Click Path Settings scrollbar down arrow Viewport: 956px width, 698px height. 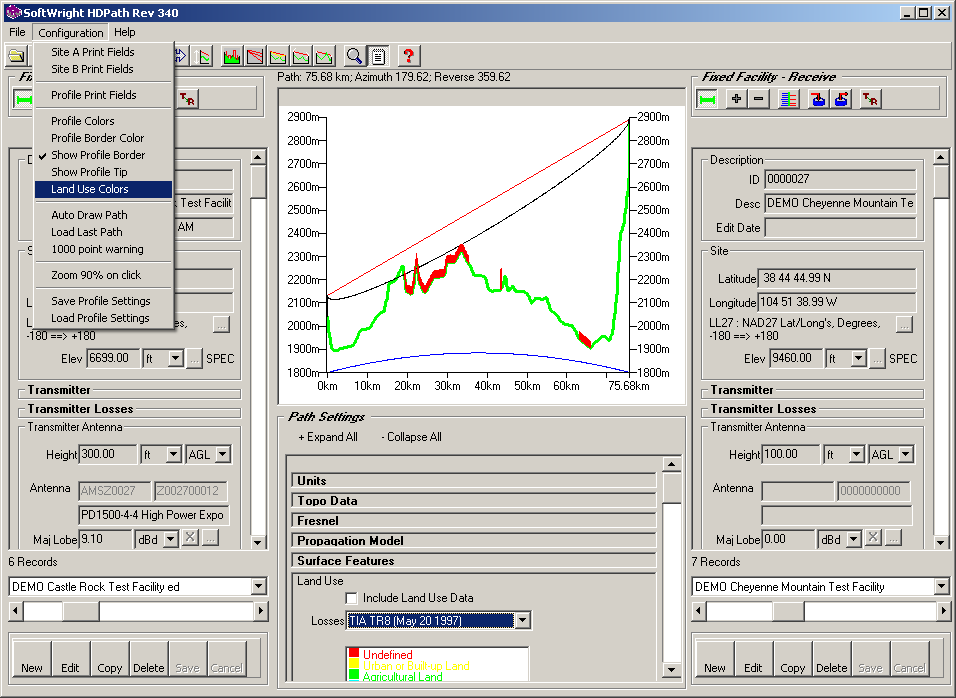671,671
